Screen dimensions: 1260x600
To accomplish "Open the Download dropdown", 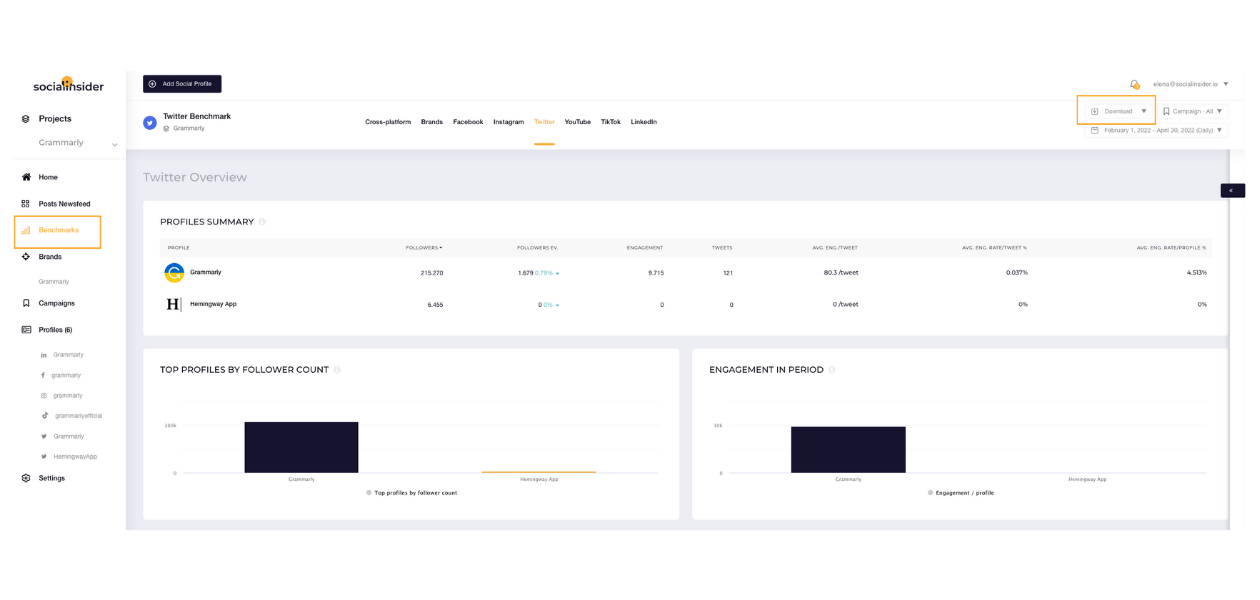I will (1117, 111).
